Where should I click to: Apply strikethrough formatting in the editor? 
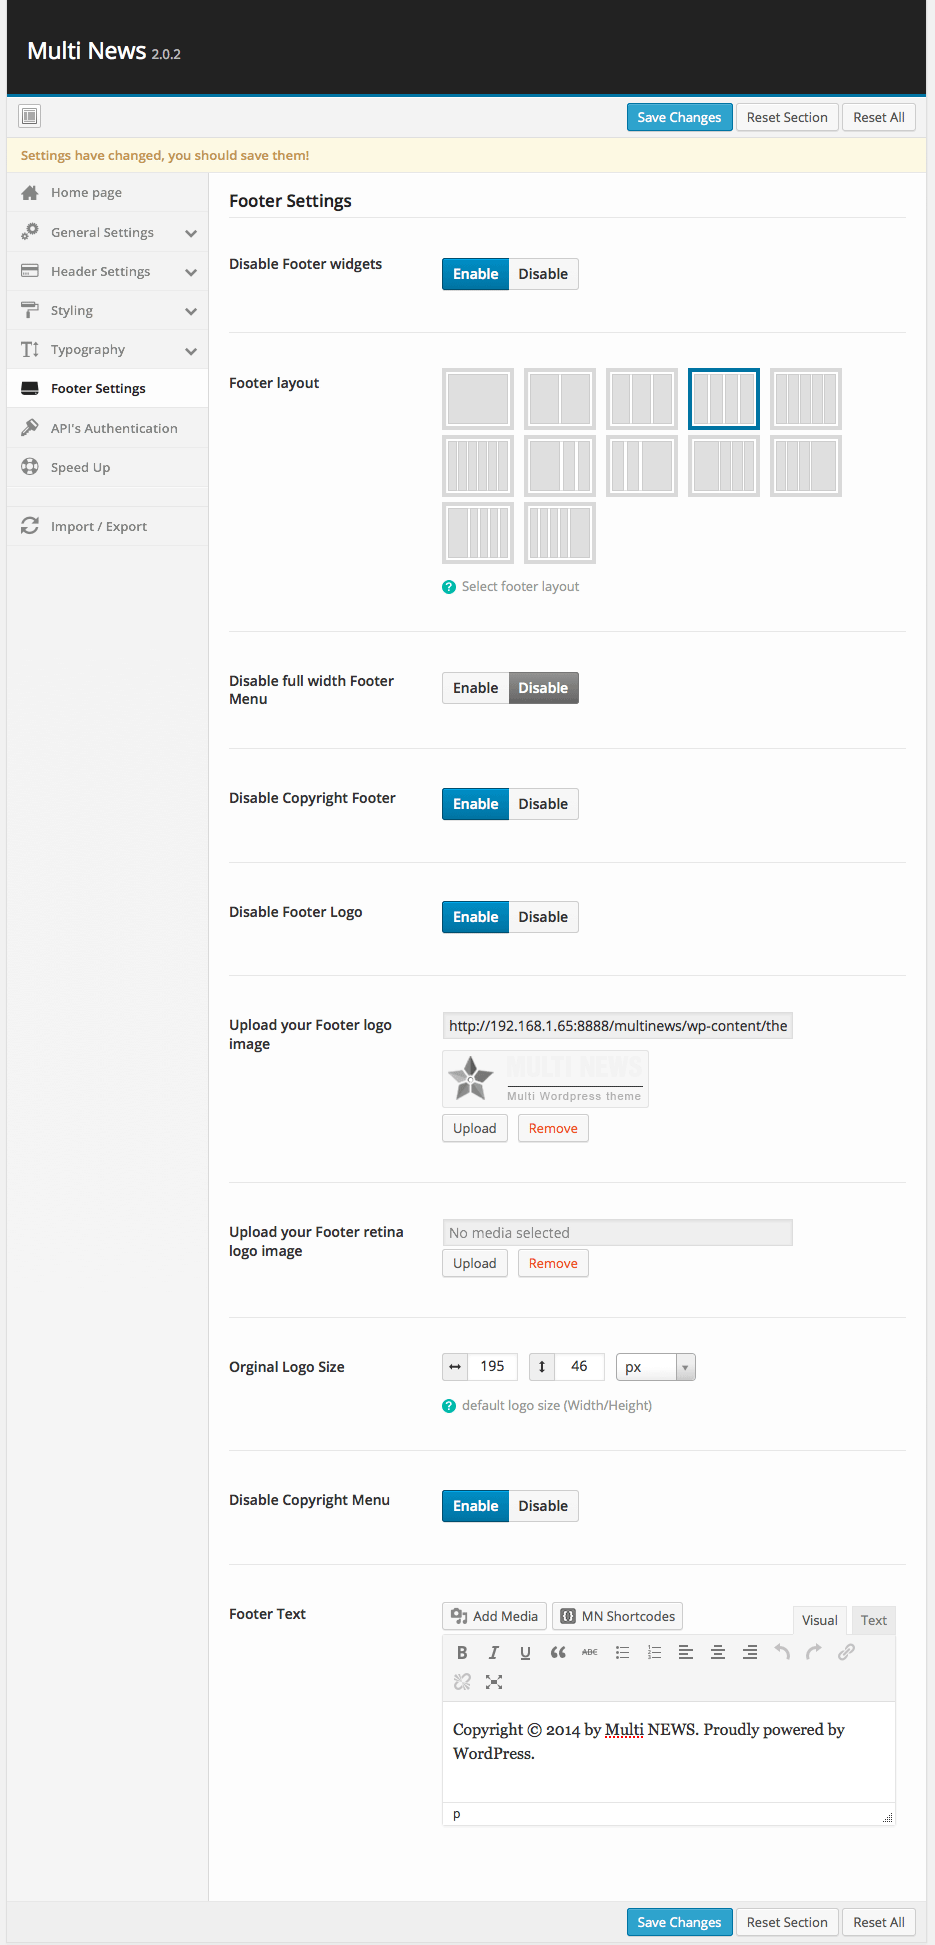590,1653
